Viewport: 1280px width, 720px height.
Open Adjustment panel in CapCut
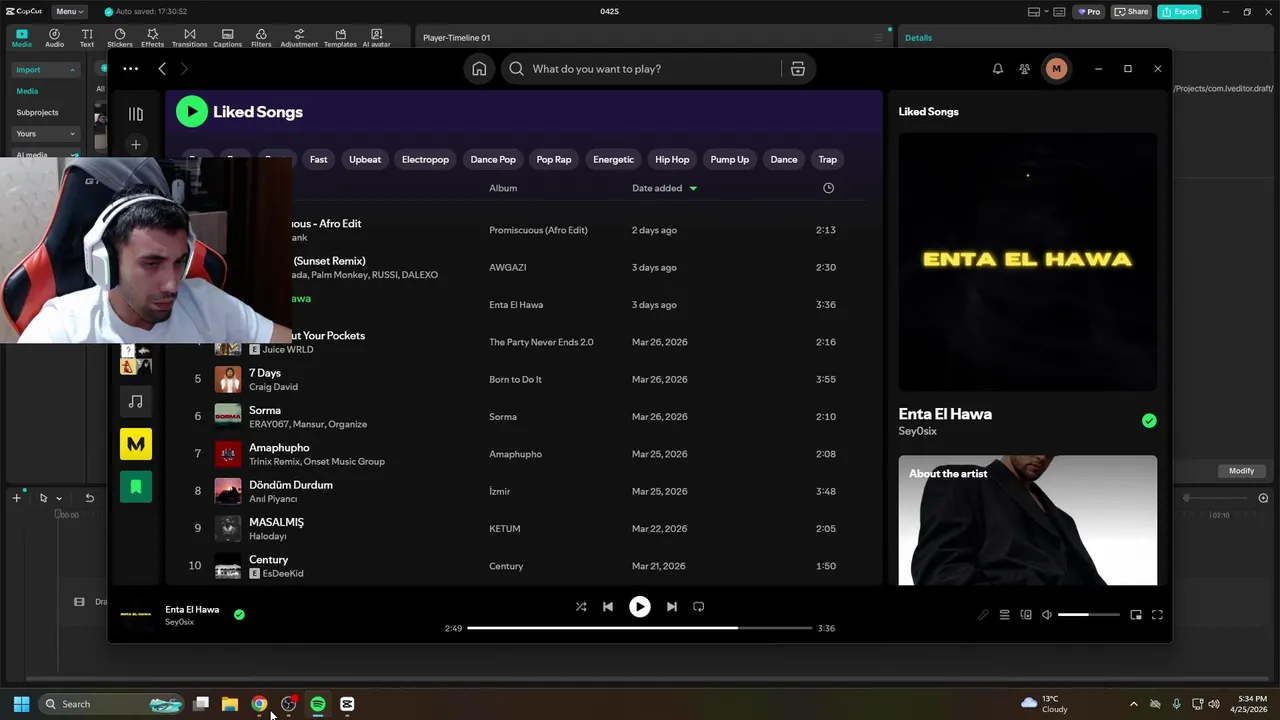tap(299, 38)
